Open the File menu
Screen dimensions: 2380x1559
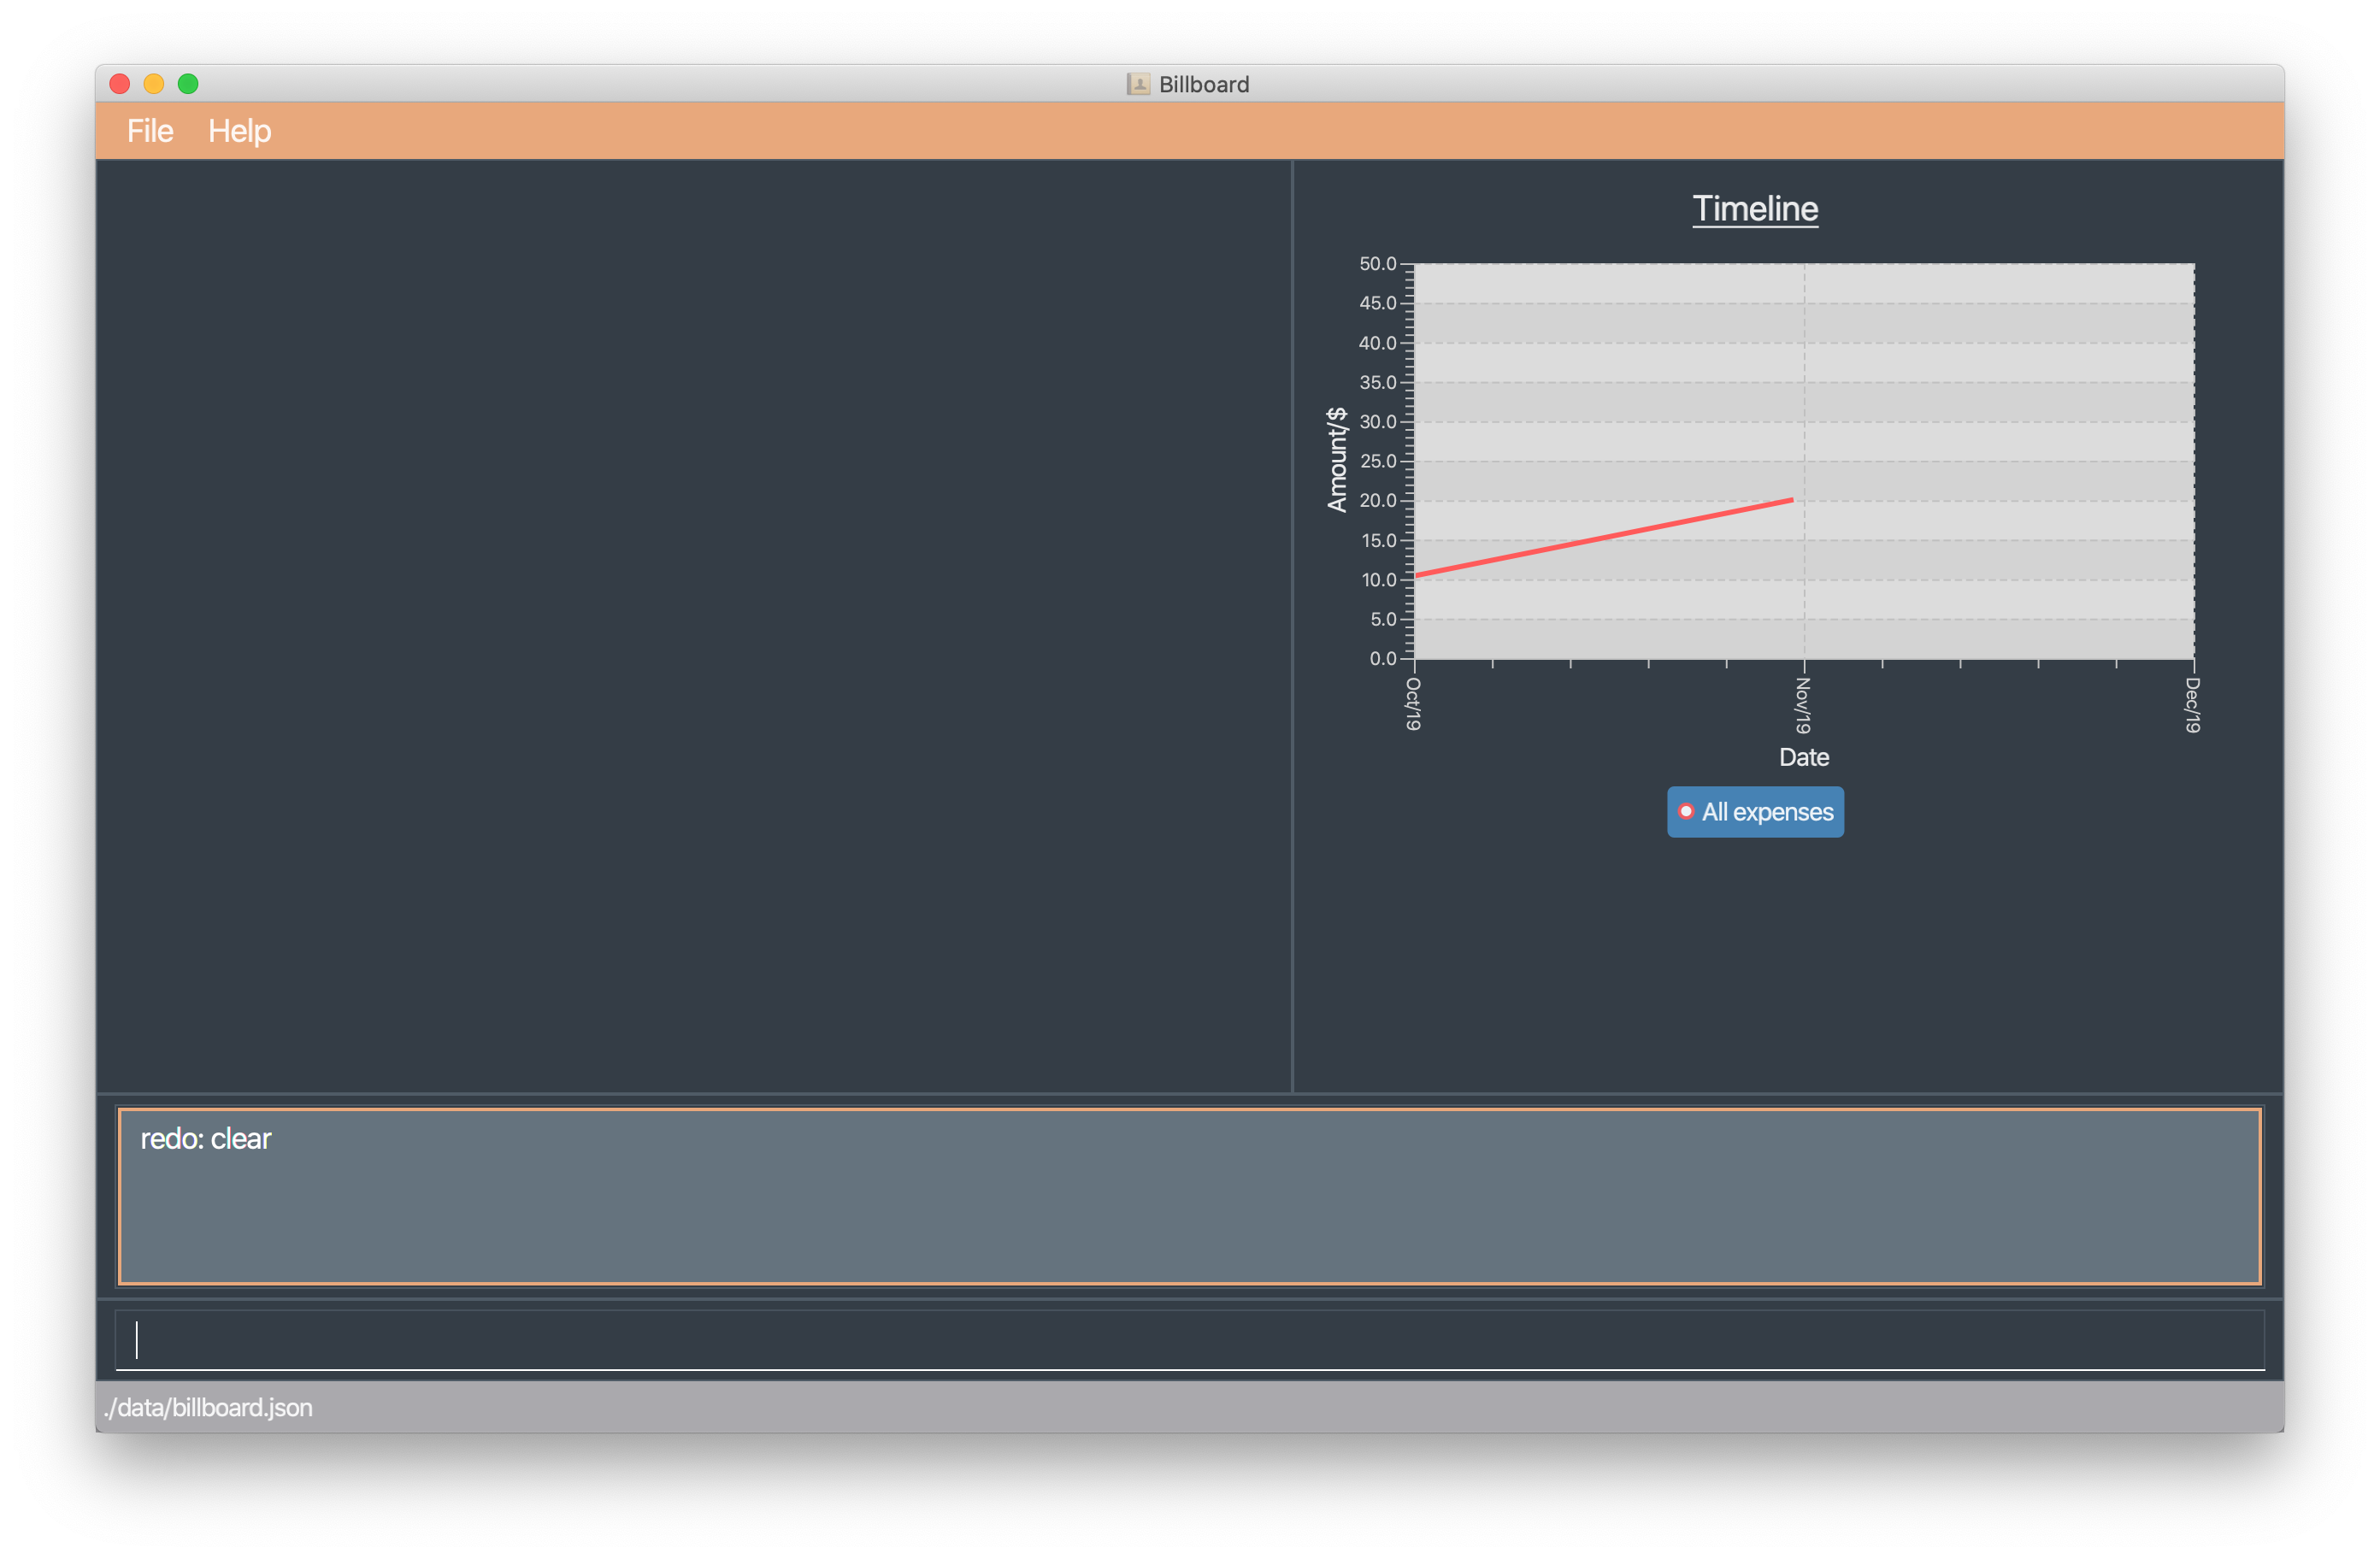click(x=150, y=131)
